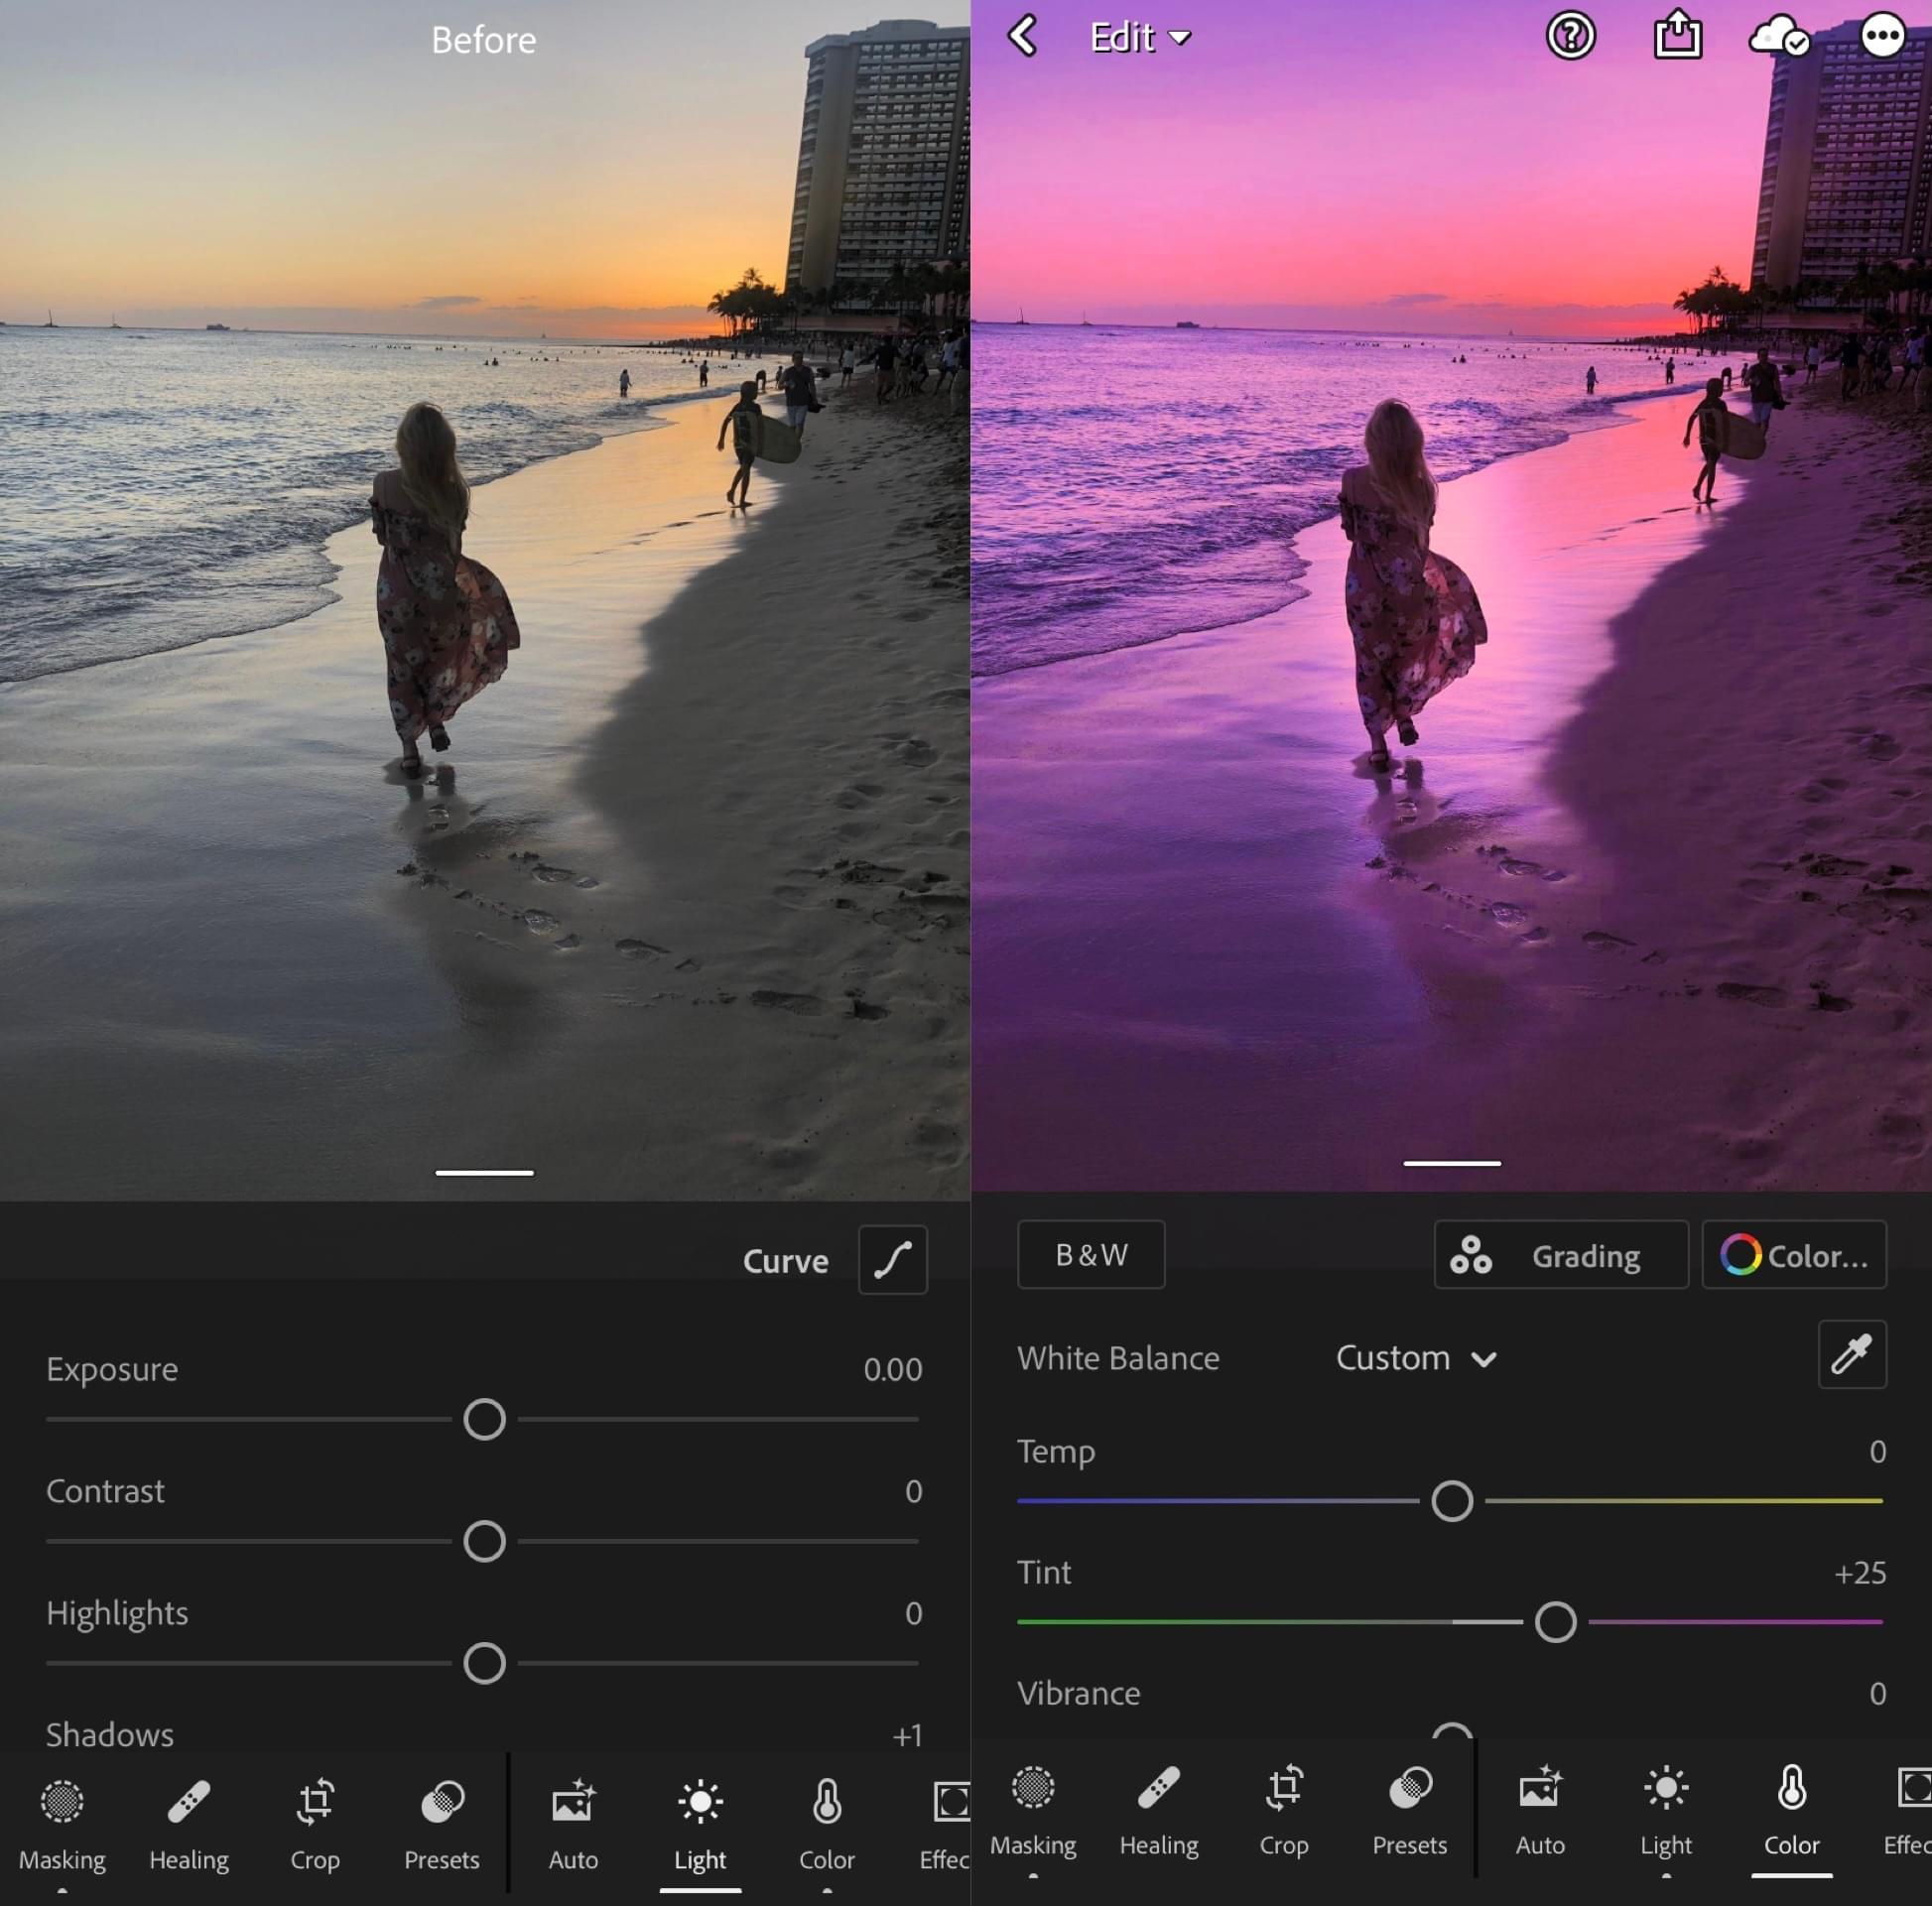This screenshot has width=1932, height=1906.
Task: Open the Edit mode dropdown
Action: pos(1140,37)
